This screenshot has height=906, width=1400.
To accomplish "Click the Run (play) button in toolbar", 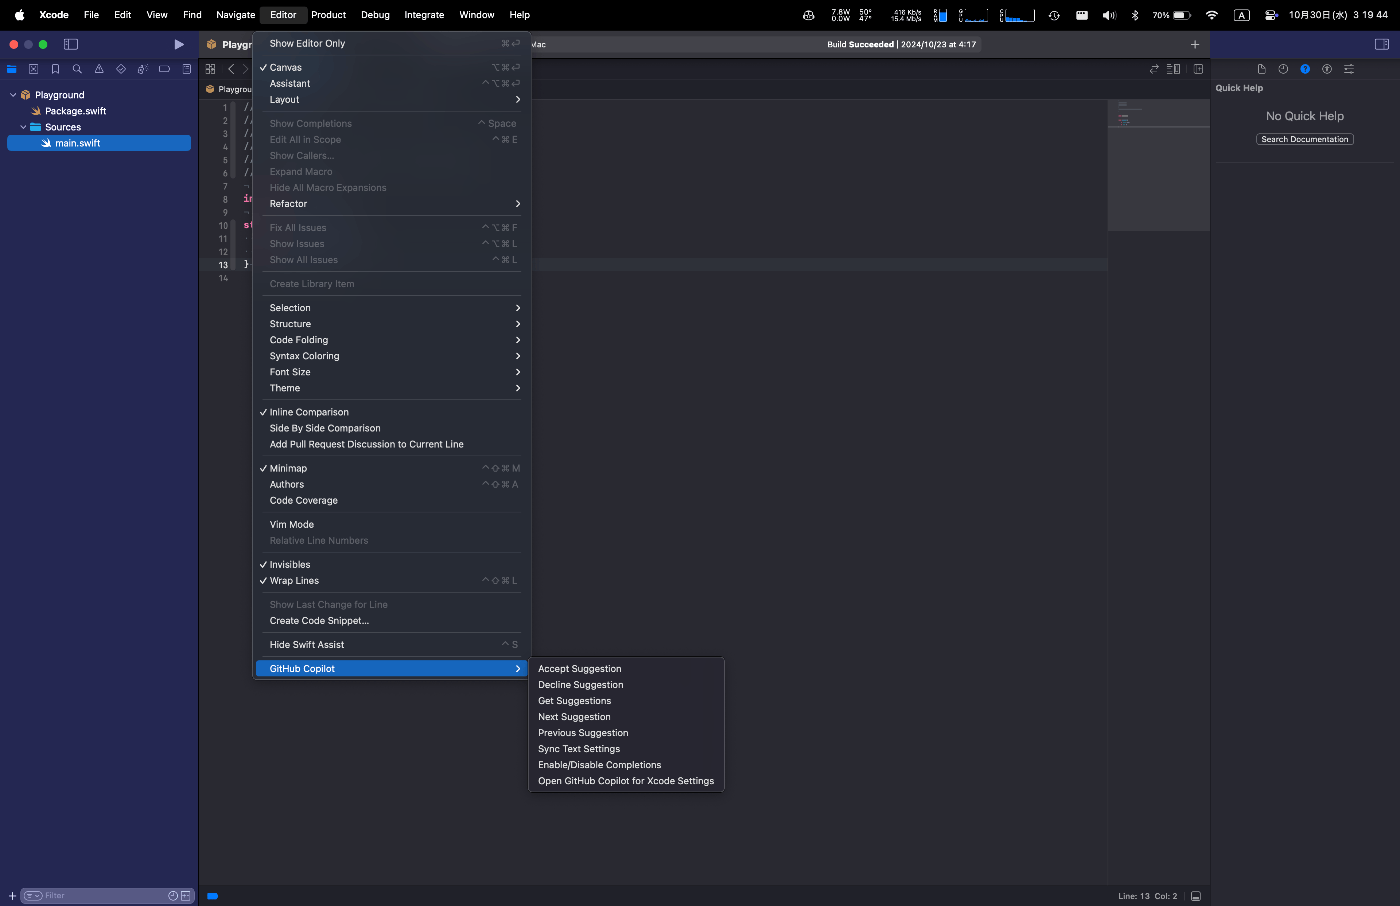I will [x=179, y=44].
